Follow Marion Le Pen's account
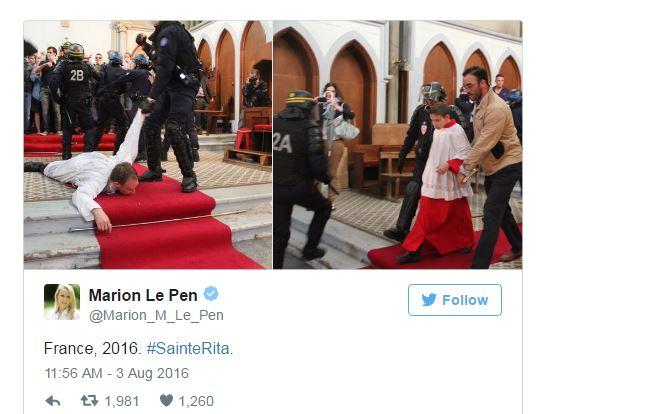This screenshot has height=414, width=658. click(x=454, y=300)
